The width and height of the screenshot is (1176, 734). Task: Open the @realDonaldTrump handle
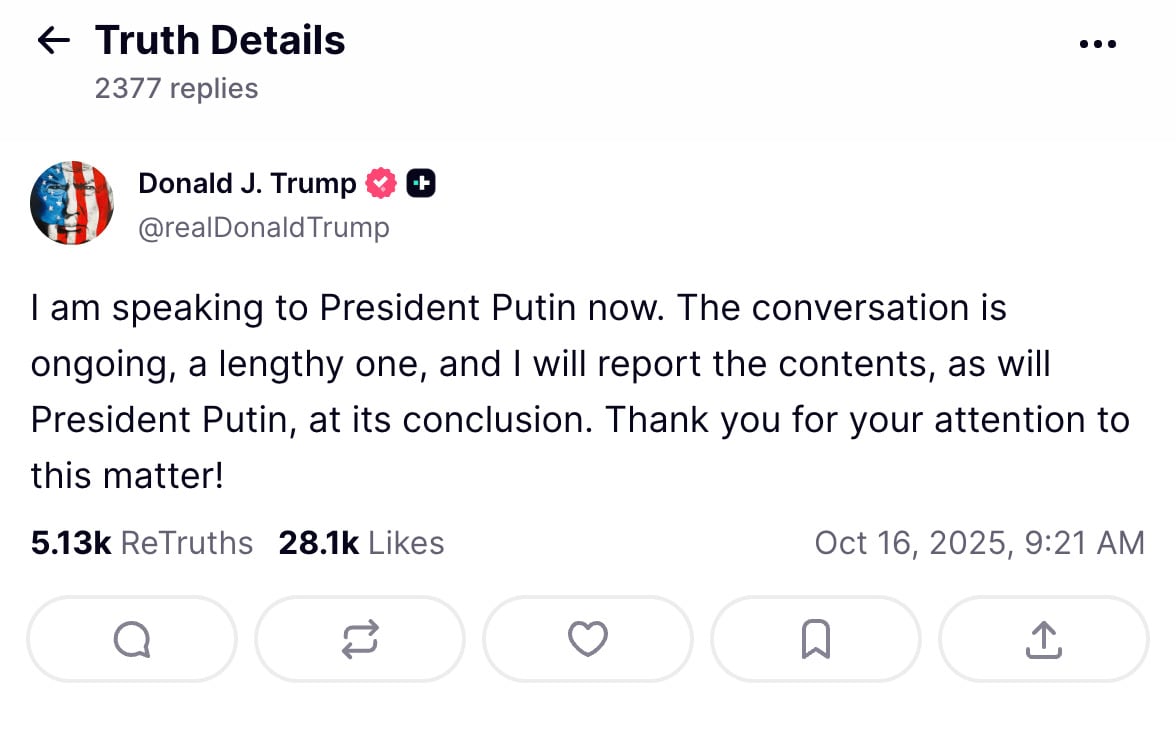coord(264,228)
